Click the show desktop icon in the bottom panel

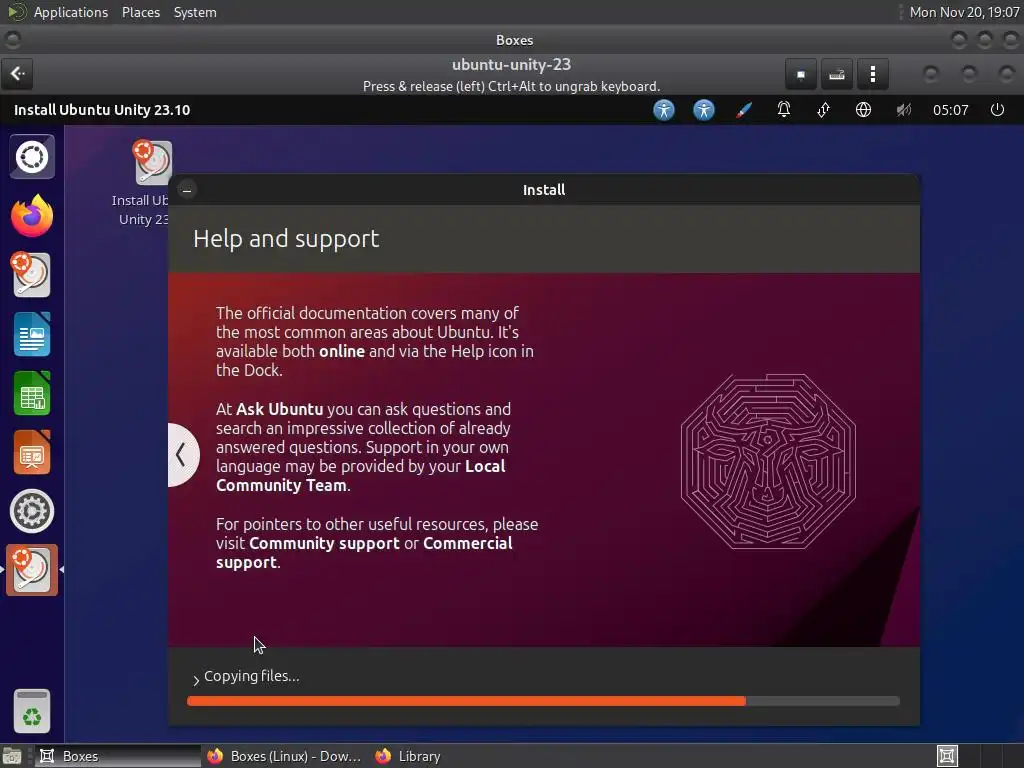tap(12, 756)
